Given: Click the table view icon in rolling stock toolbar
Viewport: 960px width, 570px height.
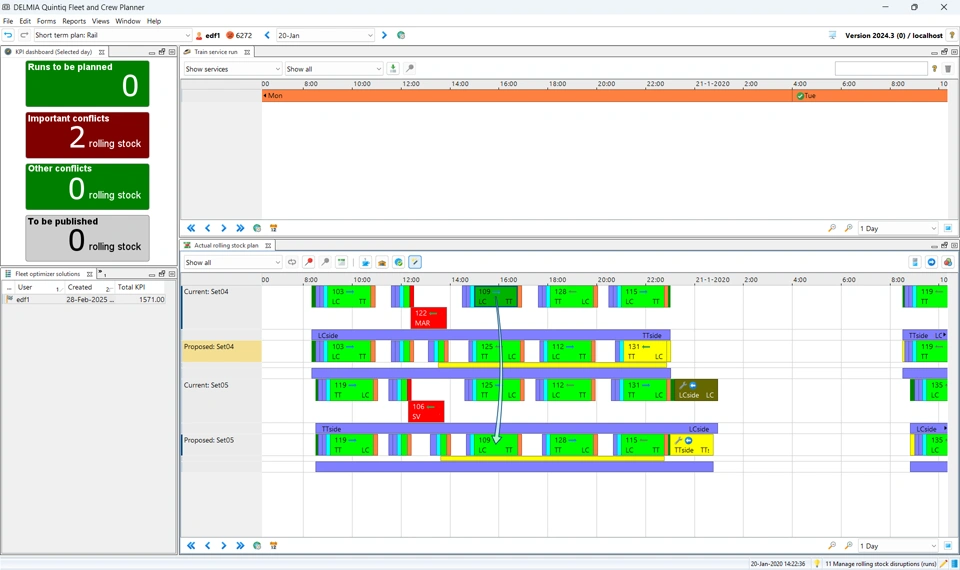Looking at the screenshot, I should [x=342, y=262].
